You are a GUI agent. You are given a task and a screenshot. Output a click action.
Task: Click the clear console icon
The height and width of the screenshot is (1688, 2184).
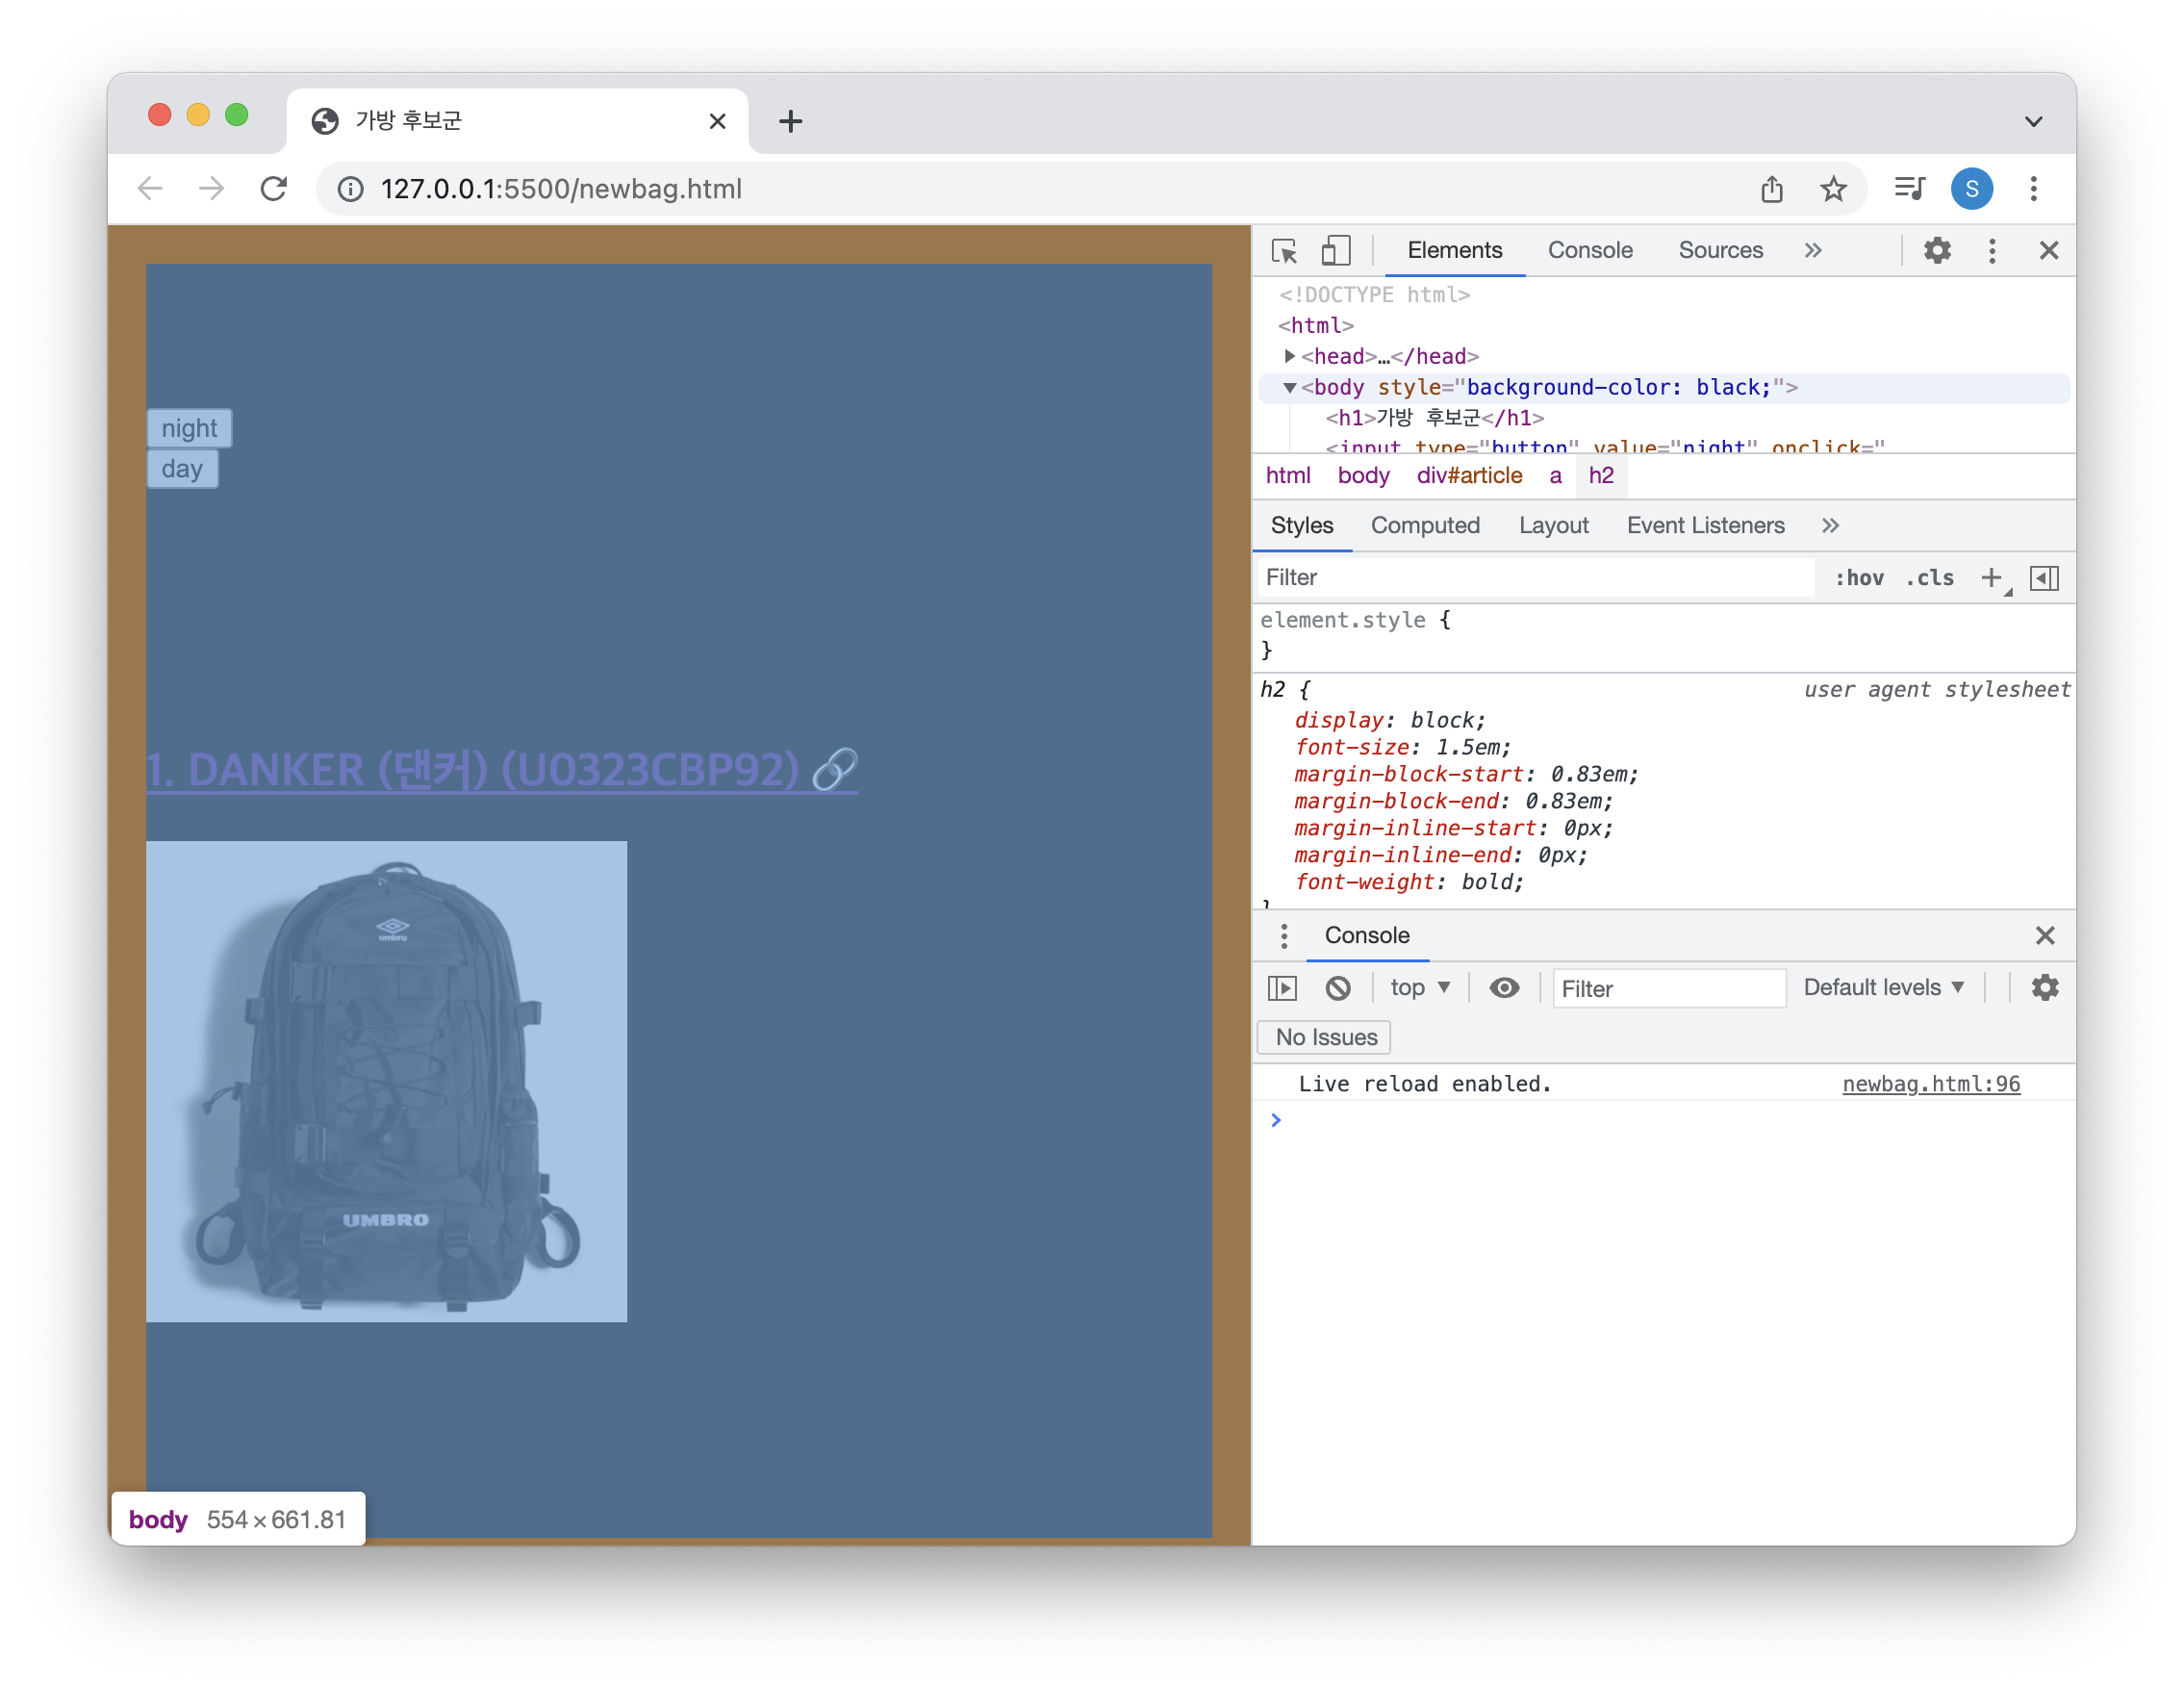click(x=1338, y=988)
